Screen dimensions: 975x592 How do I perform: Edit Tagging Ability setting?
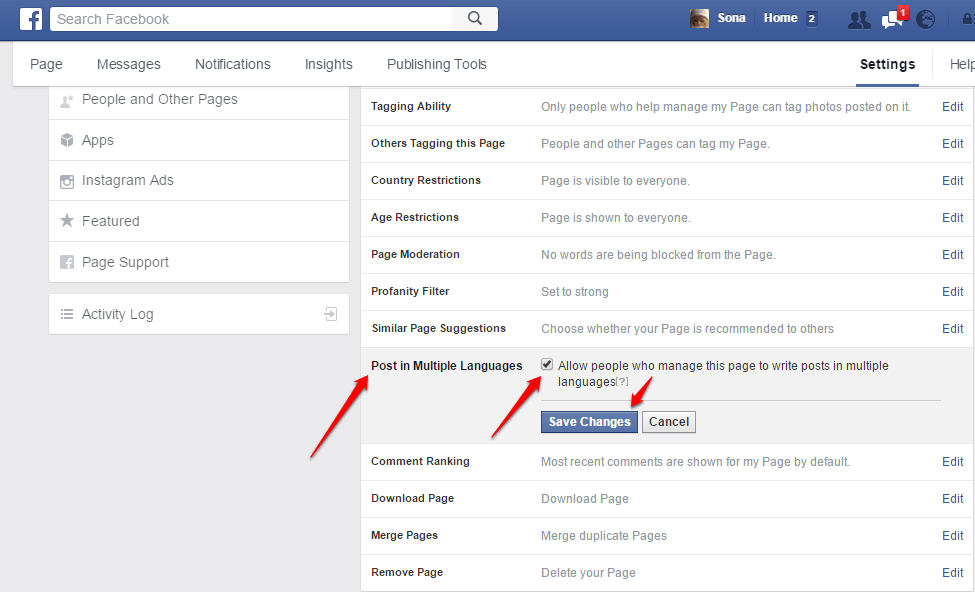point(953,106)
